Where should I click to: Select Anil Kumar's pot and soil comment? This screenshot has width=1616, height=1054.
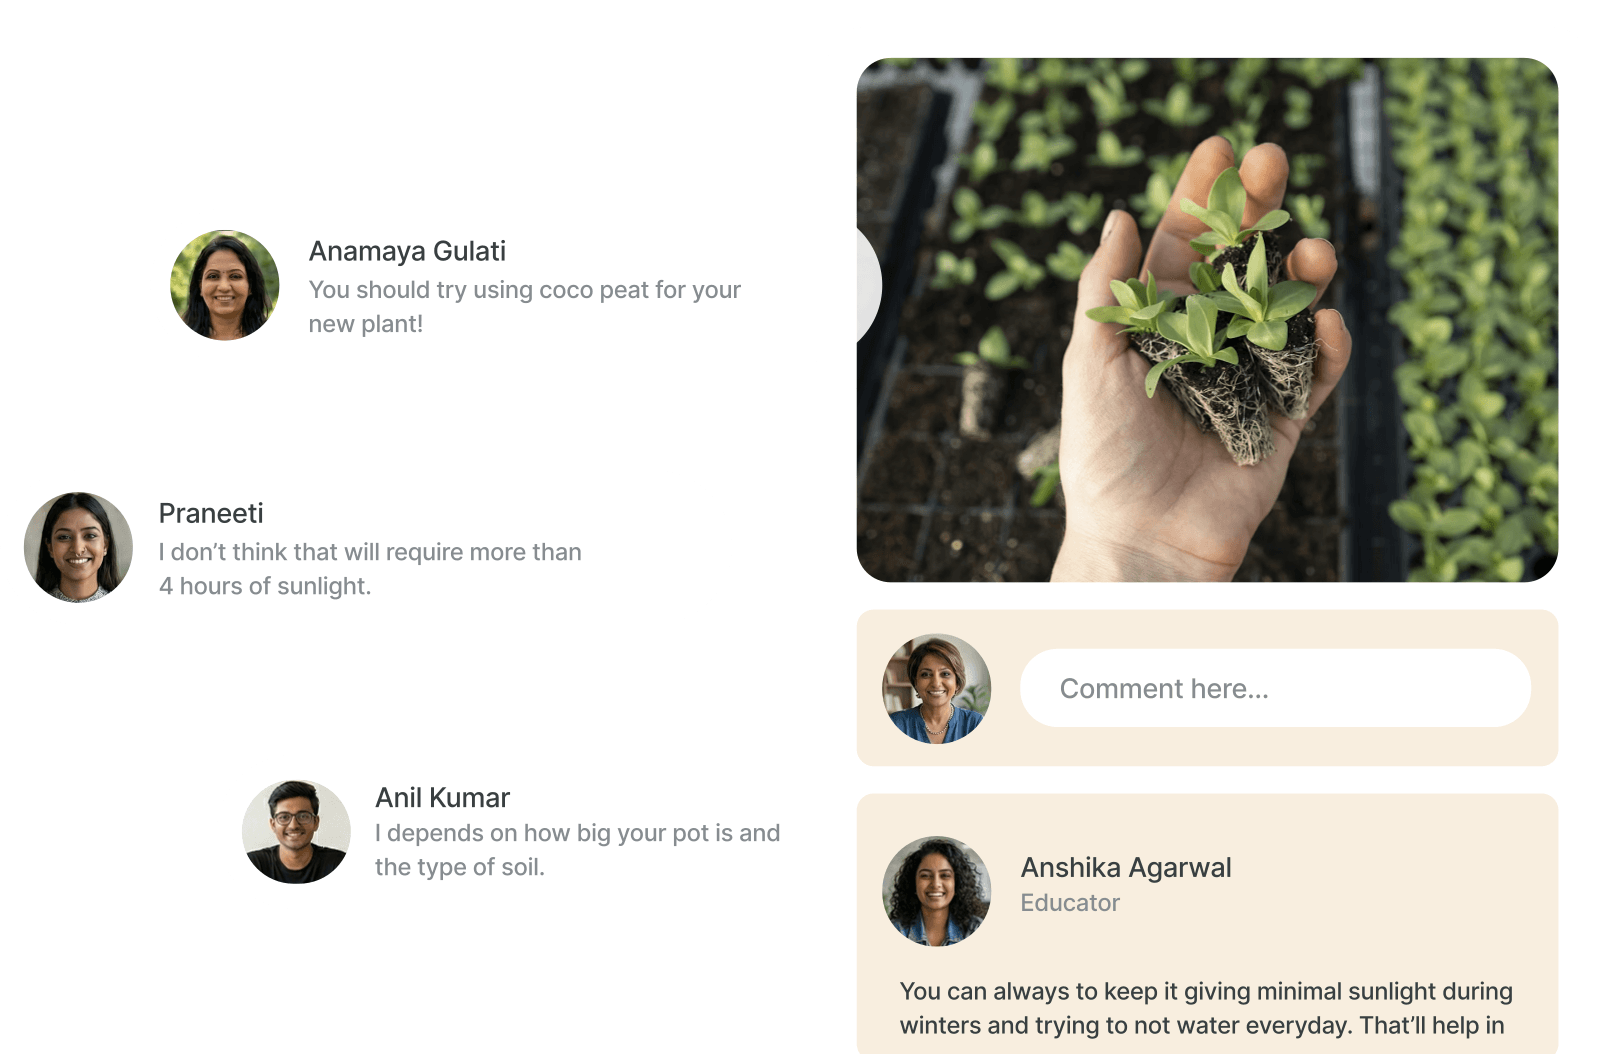coord(577,850)
